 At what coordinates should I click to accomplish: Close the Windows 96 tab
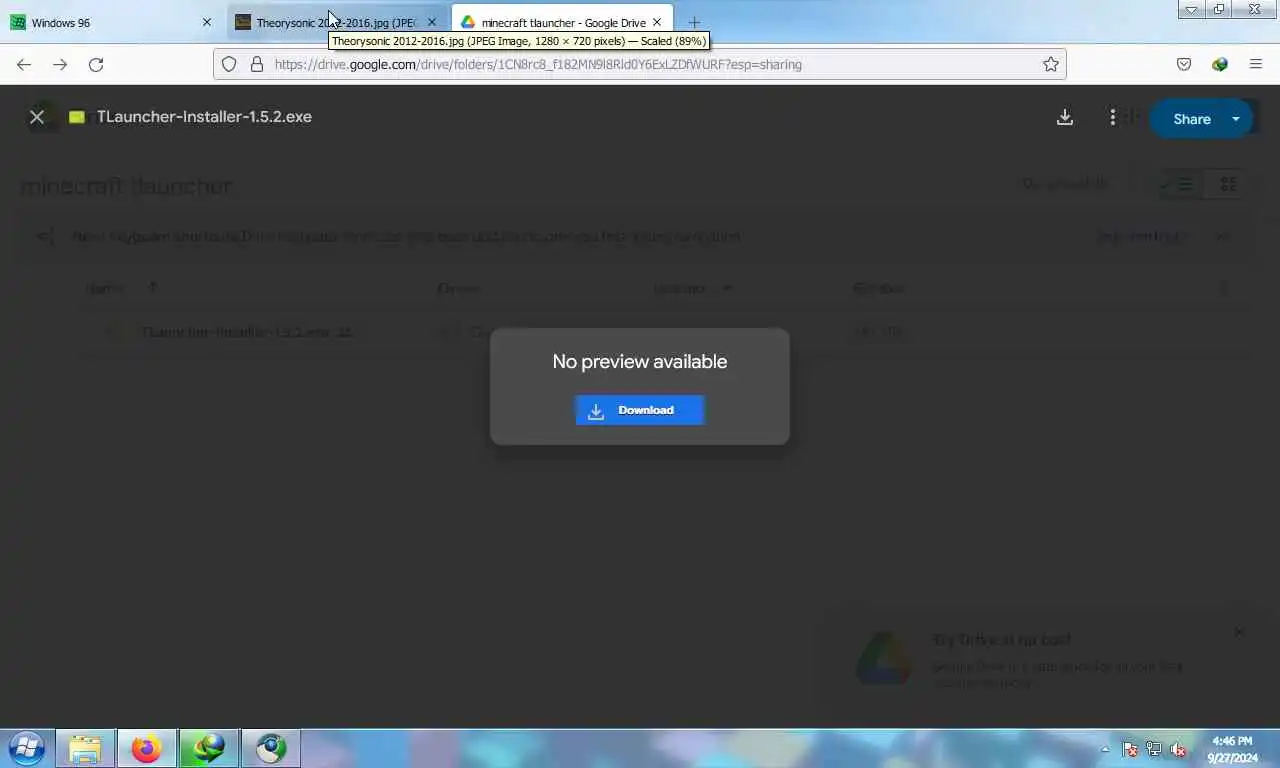click(207, 22)
